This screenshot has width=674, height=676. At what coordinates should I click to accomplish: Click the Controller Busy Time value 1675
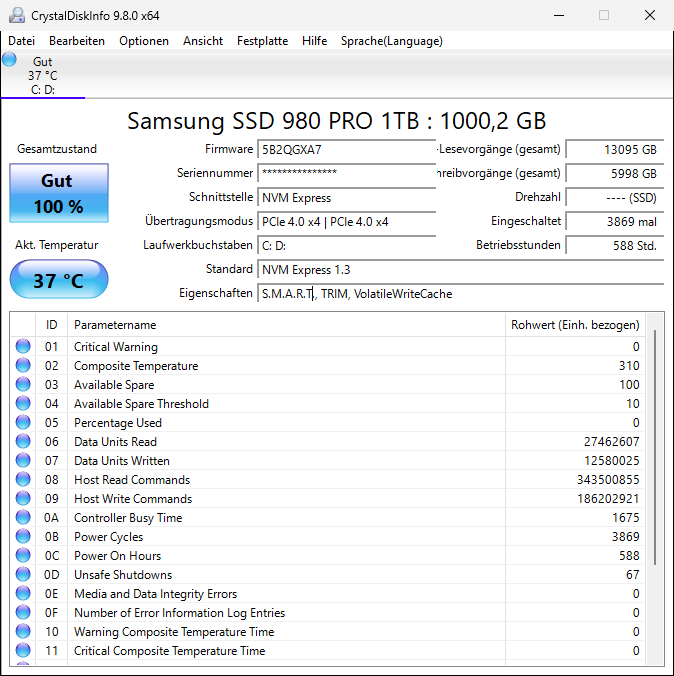[626, 518]
